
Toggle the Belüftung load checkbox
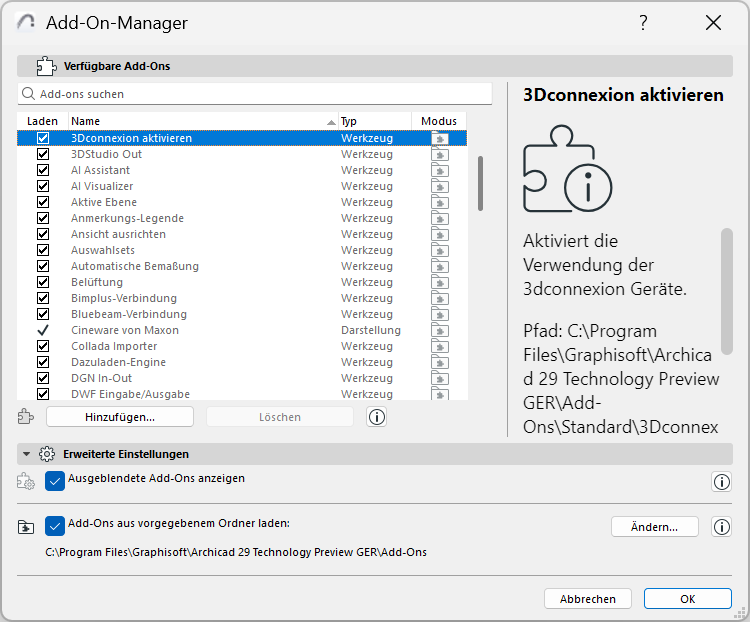[43, 282]
